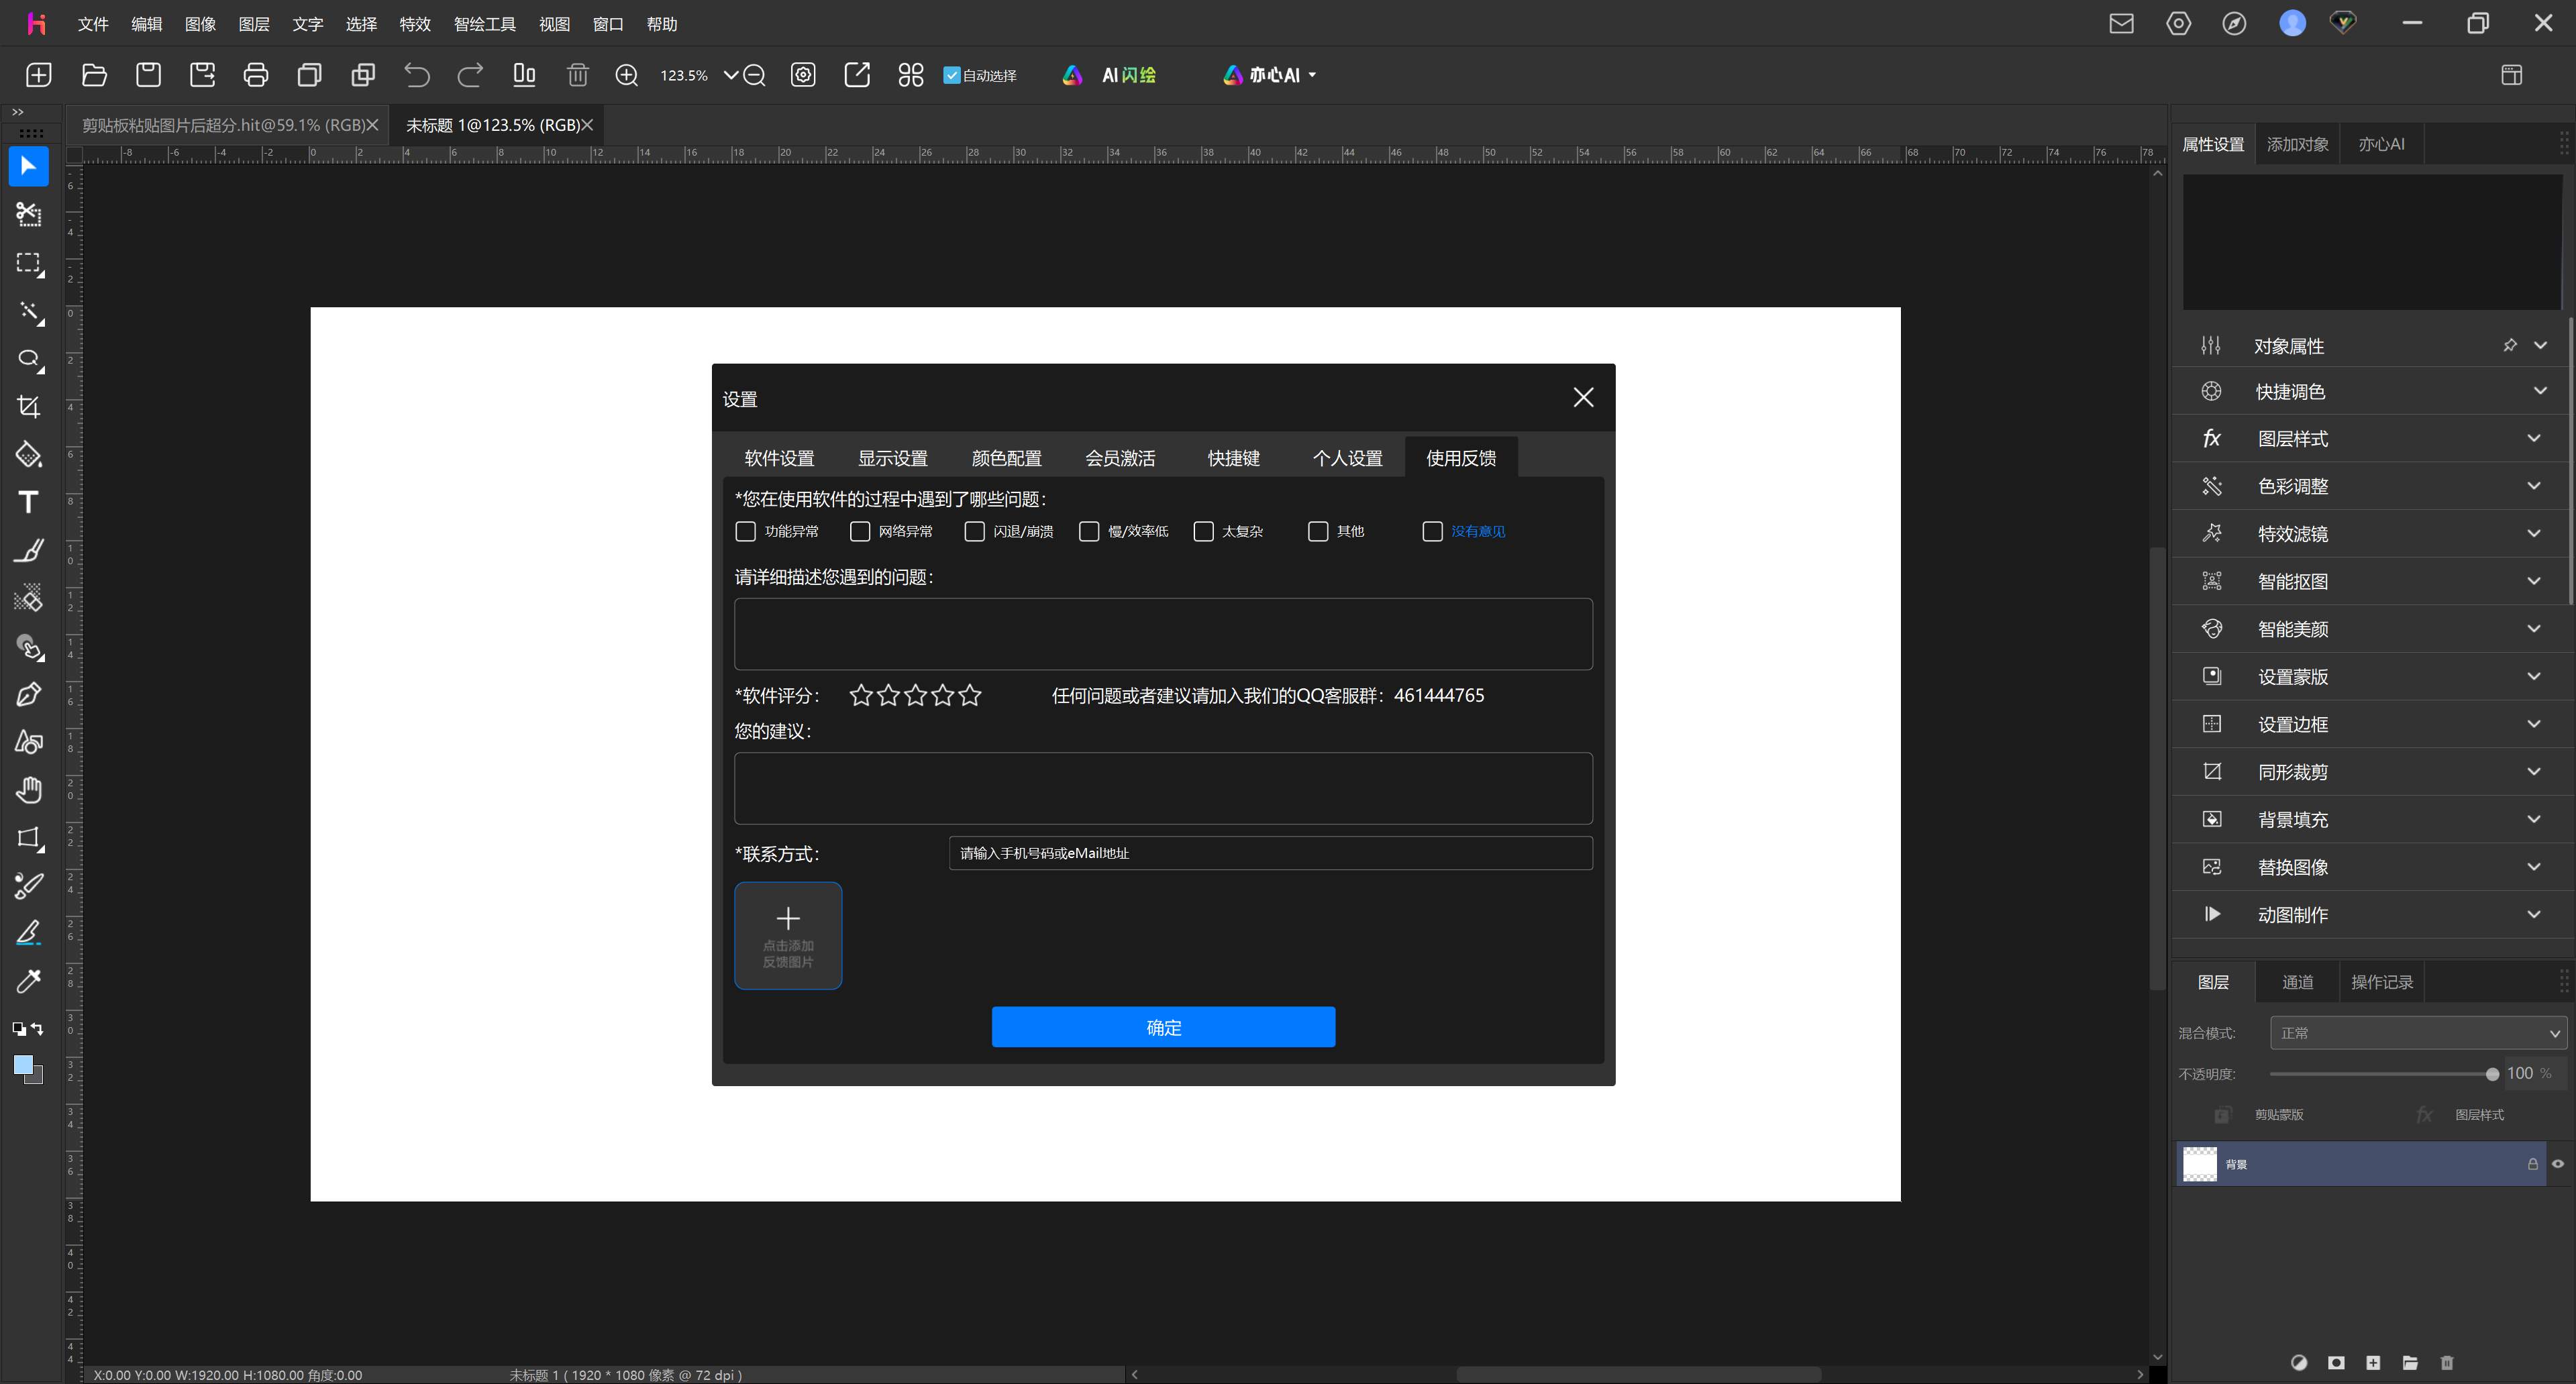Click the AI闪绘 button

1109,75
